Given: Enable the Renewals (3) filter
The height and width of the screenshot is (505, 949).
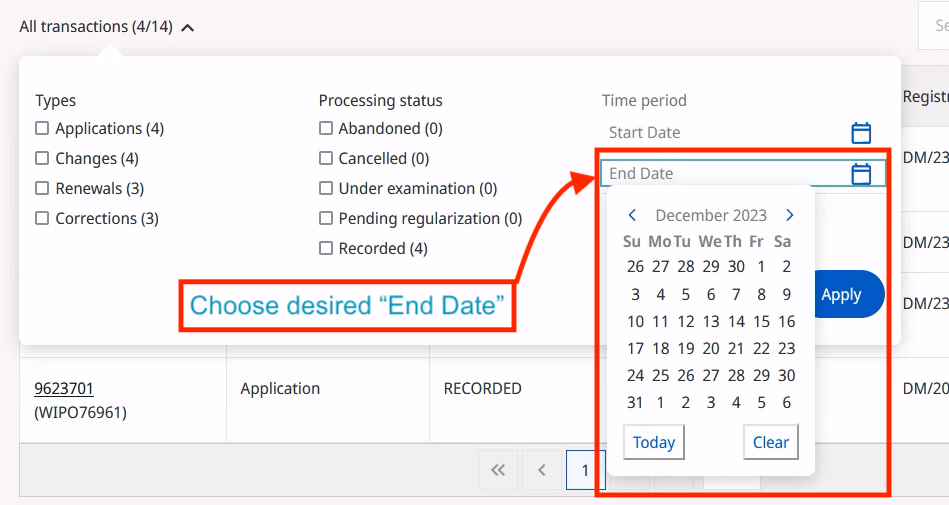Looking at the screenshot, I should point(42,189).
